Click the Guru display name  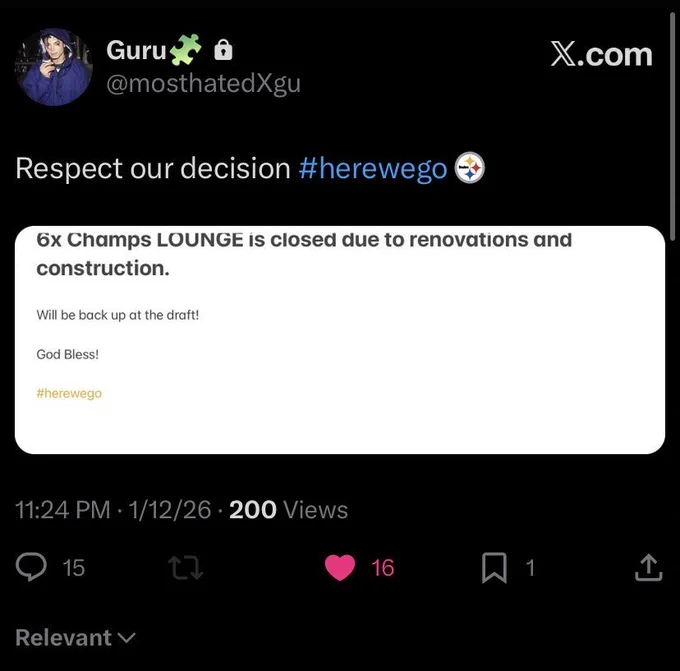(x=136, y=50)
